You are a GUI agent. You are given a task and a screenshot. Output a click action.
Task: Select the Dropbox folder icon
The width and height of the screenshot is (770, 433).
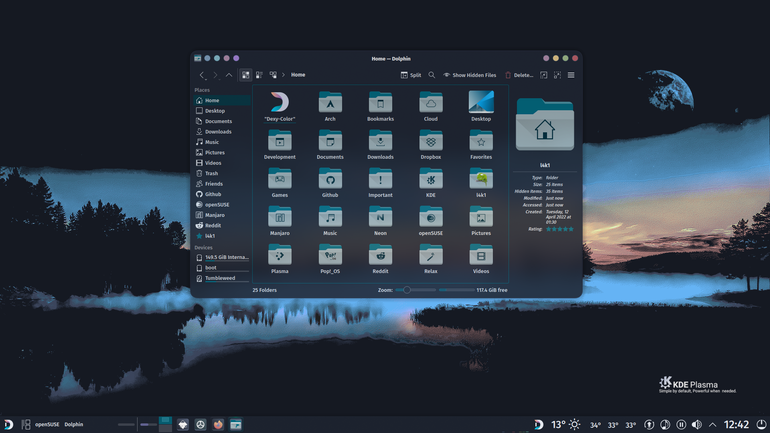click(x=431, y=140)
